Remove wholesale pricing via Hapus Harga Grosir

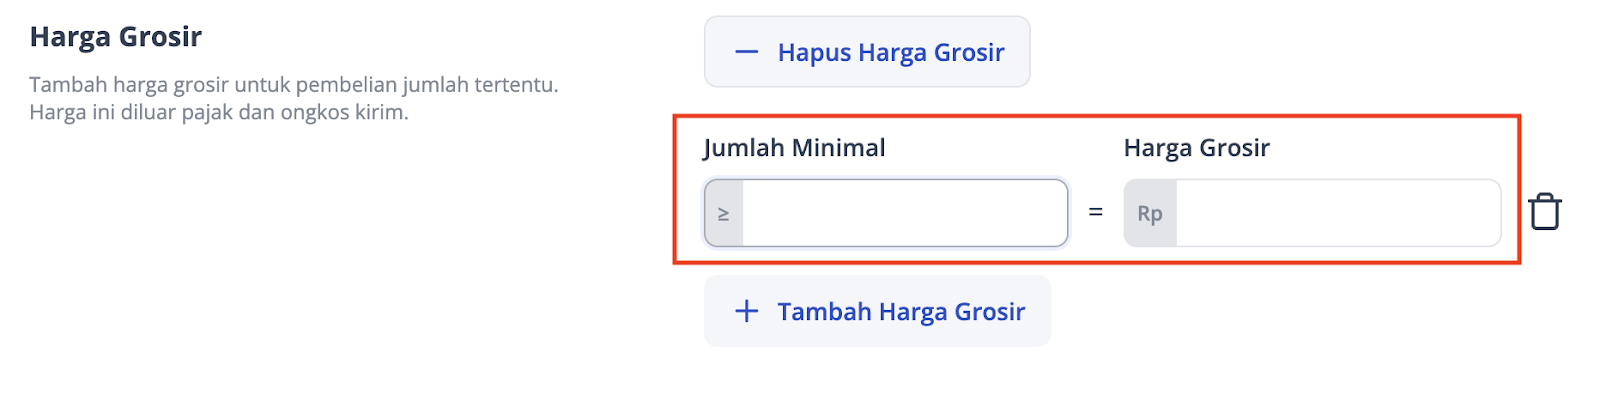point(867,52)
